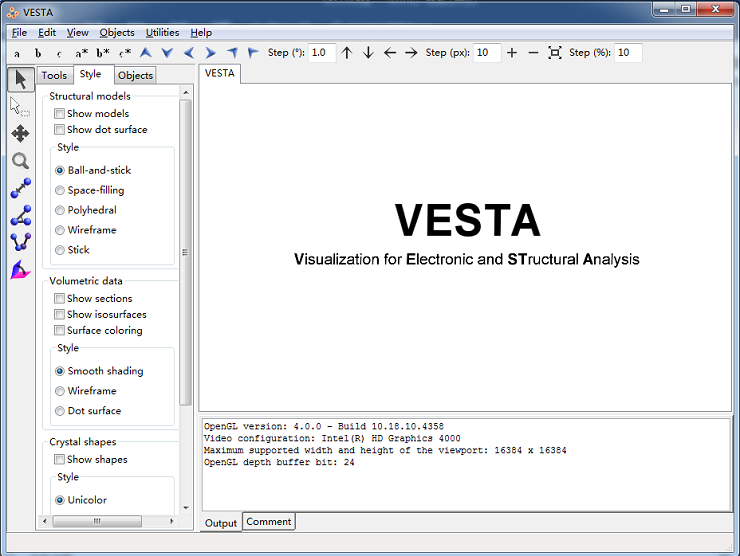Open the Objects menu in the menu bar
Viewport: 740px width, 556px height.
[x=117, y=33]
